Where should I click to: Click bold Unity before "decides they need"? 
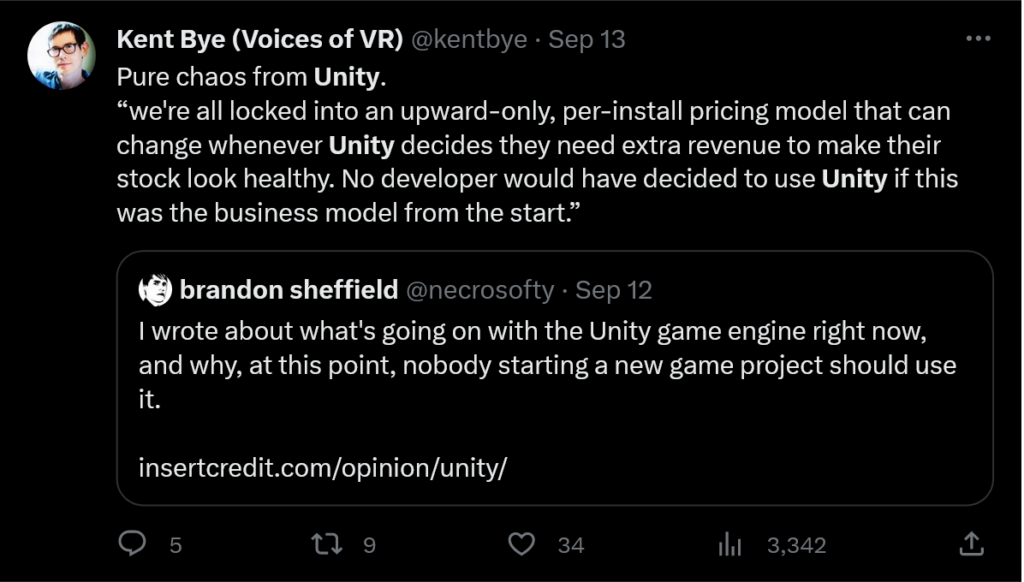(362, 146)
